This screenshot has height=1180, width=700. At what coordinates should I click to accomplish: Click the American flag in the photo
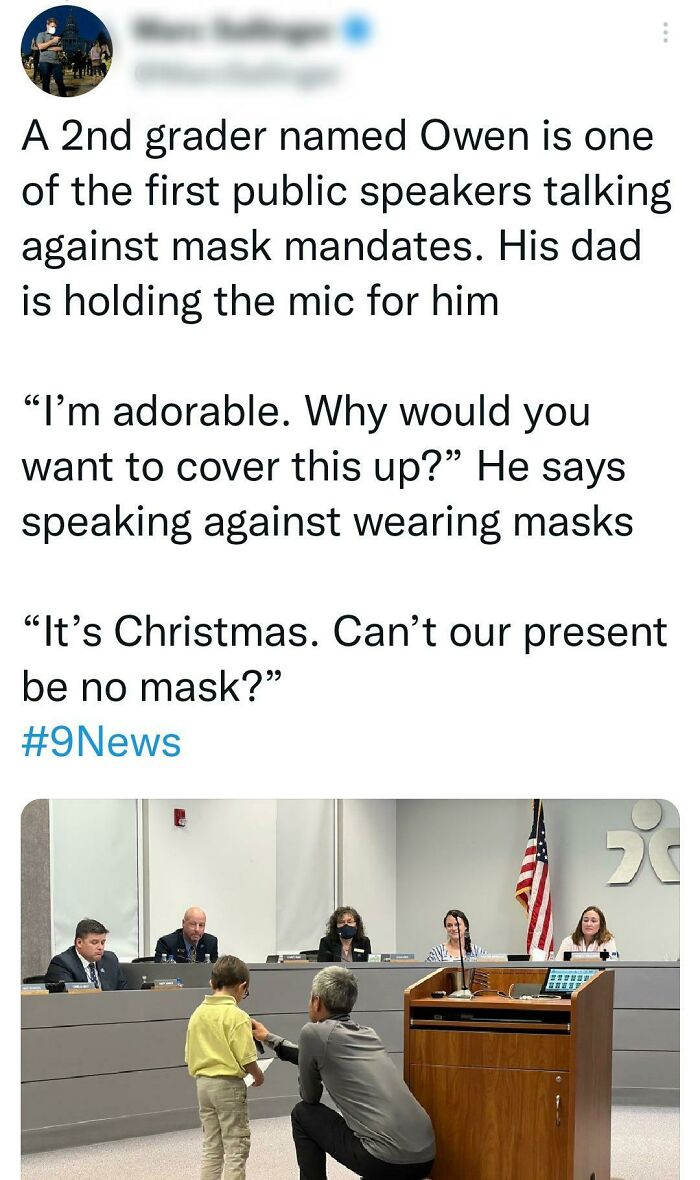click(x=535, y=880)
